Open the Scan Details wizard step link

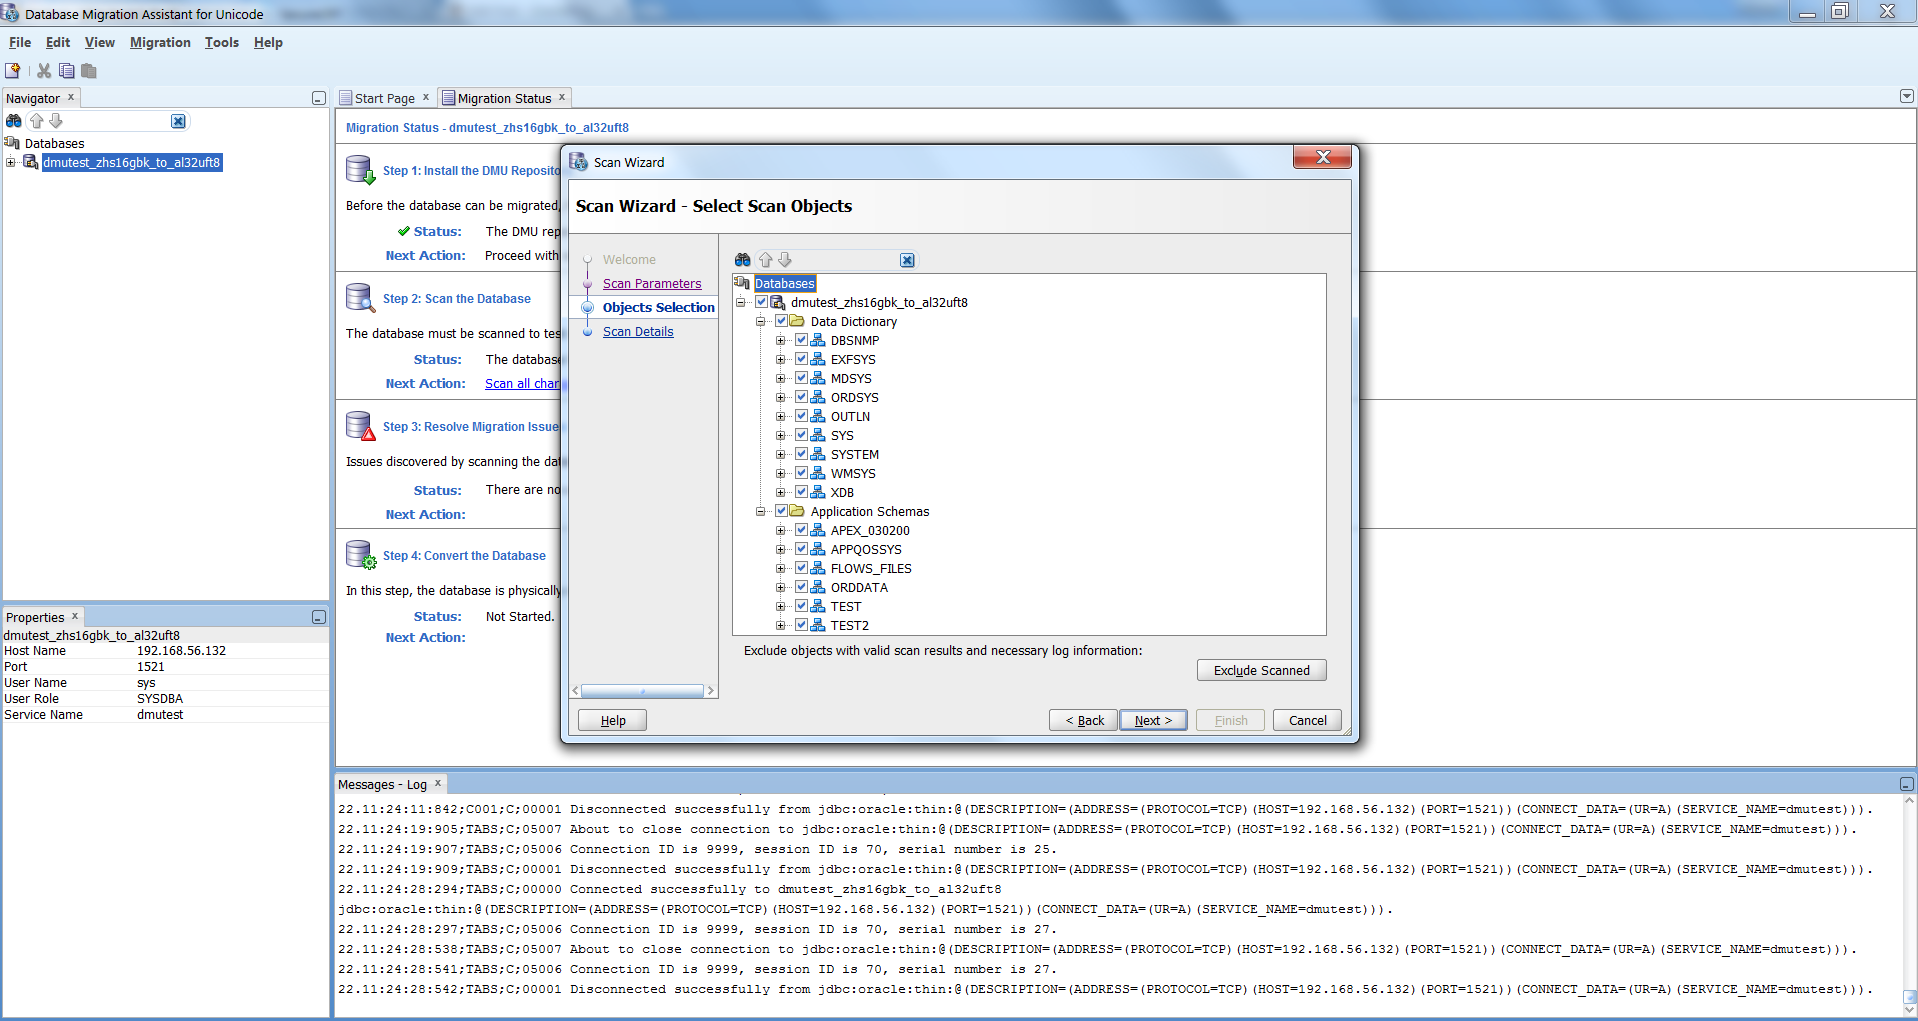(x=638, y=332)
